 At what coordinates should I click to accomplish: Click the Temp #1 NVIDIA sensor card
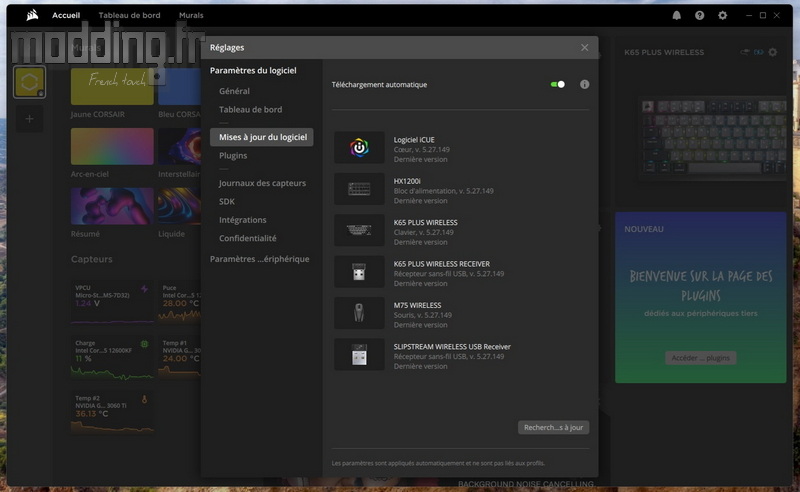pos(180,357)
